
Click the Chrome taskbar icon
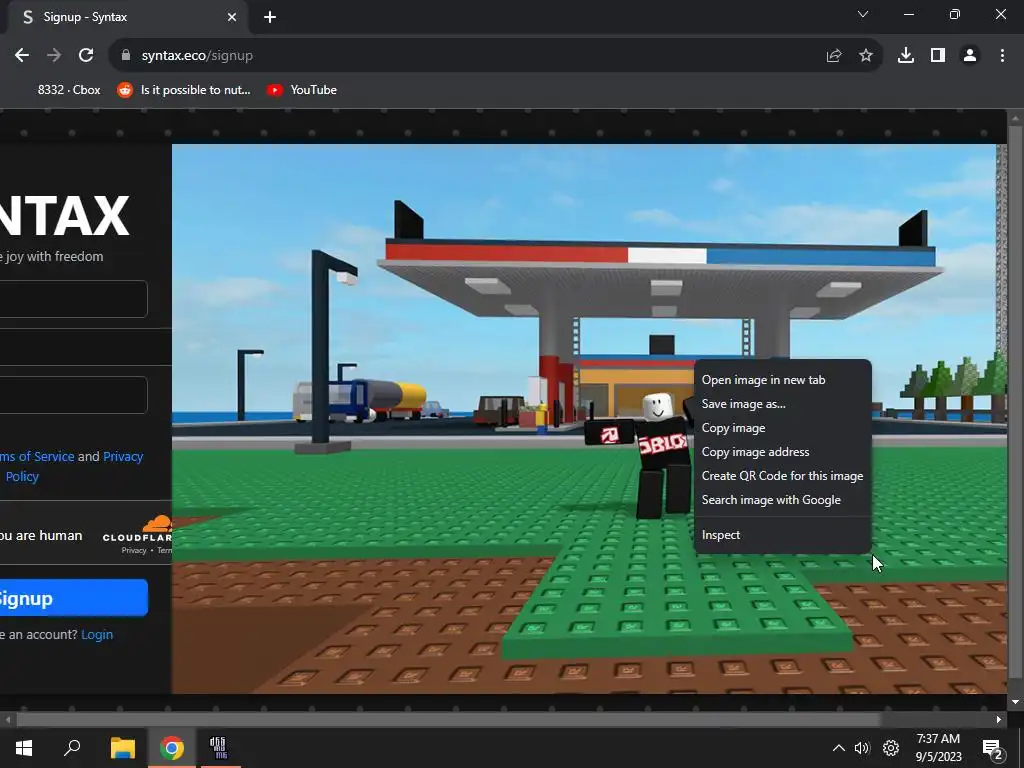[172, 748]
